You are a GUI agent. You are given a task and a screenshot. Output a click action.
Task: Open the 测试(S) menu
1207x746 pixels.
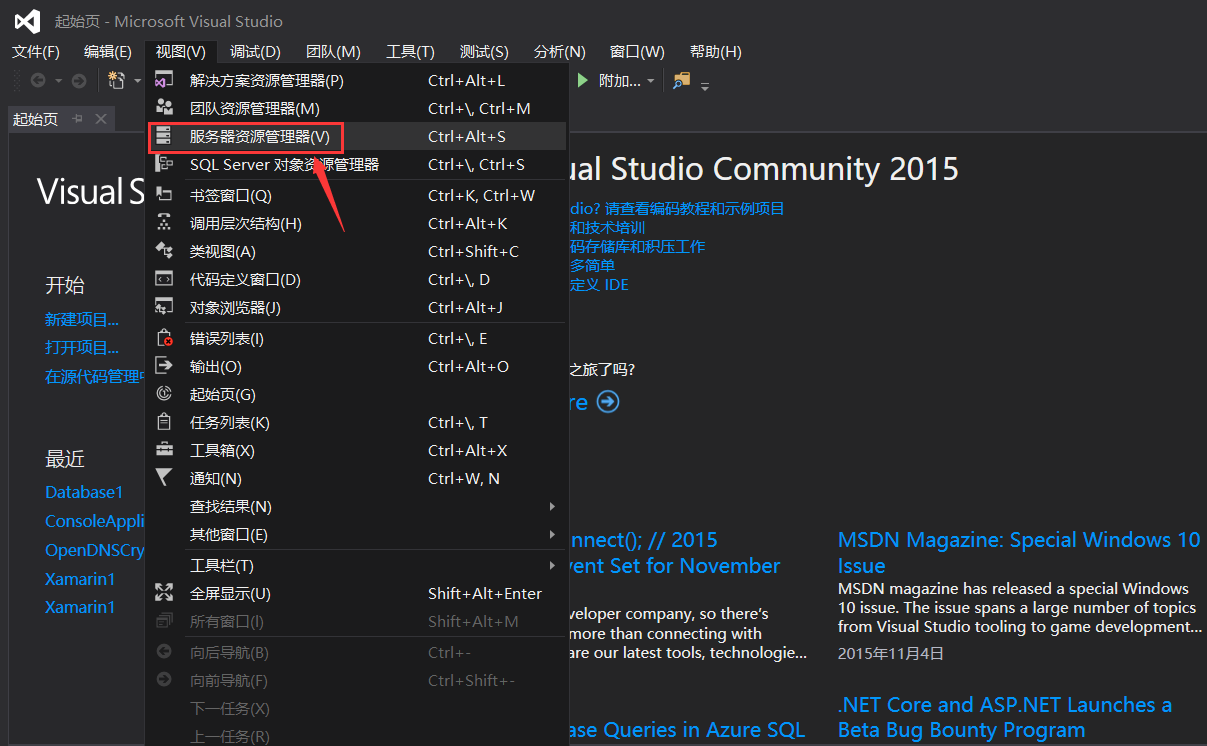484,51
